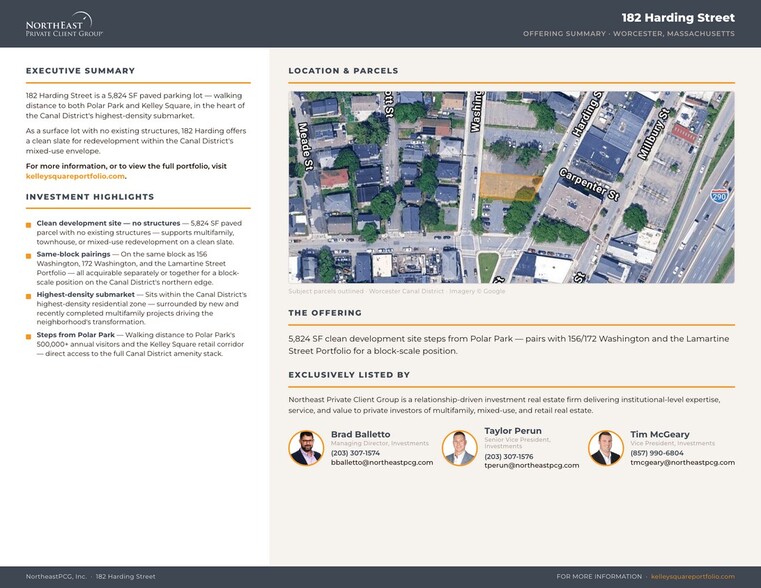Click bballetto@northeastpcg.com email address
The width and height of the screenshot is (761, 588).
tap(382, 462)
